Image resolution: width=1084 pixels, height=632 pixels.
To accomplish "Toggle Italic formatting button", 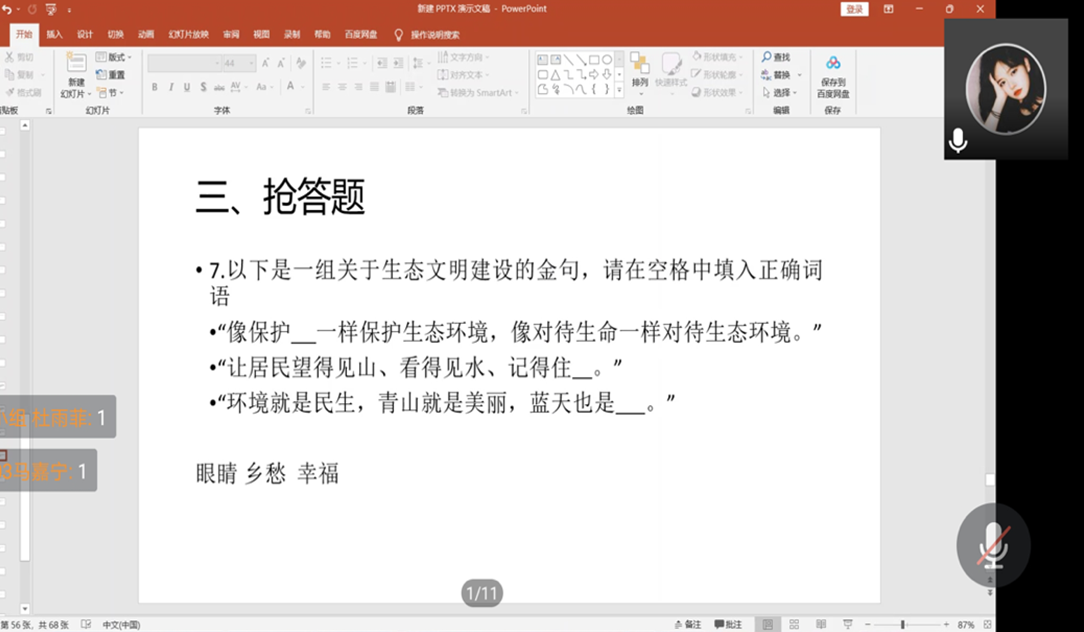I will 171,88.
